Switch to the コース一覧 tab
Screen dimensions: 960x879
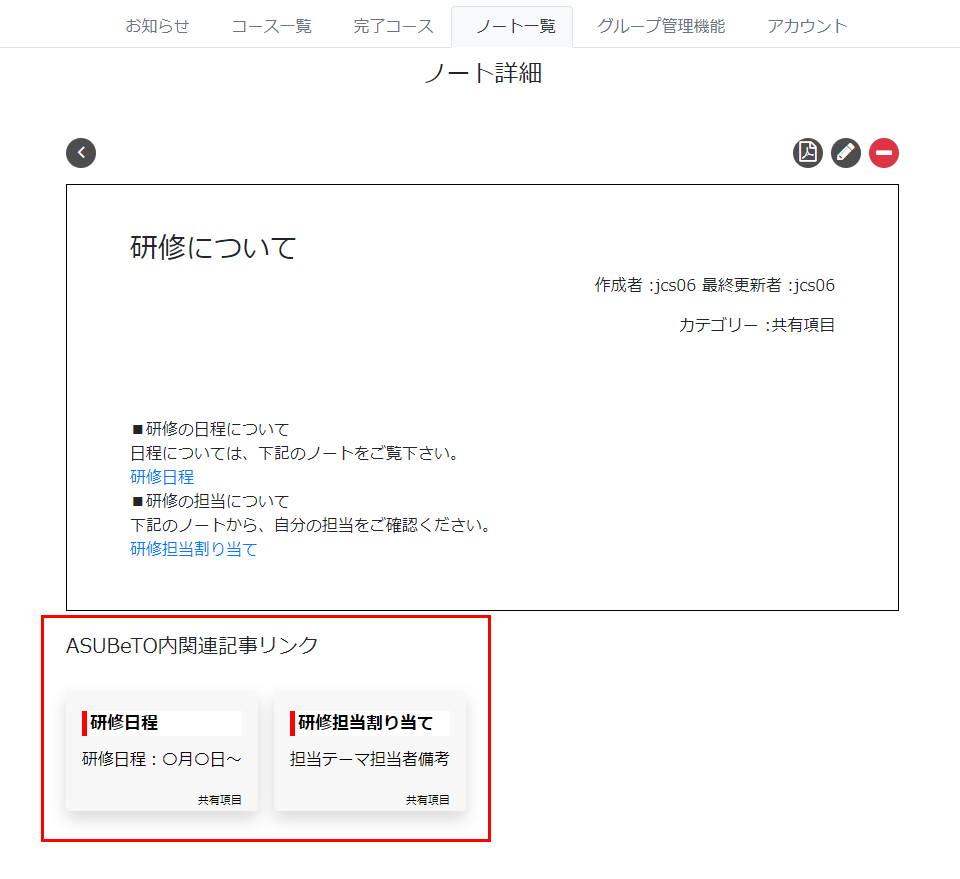pos(271,26)
